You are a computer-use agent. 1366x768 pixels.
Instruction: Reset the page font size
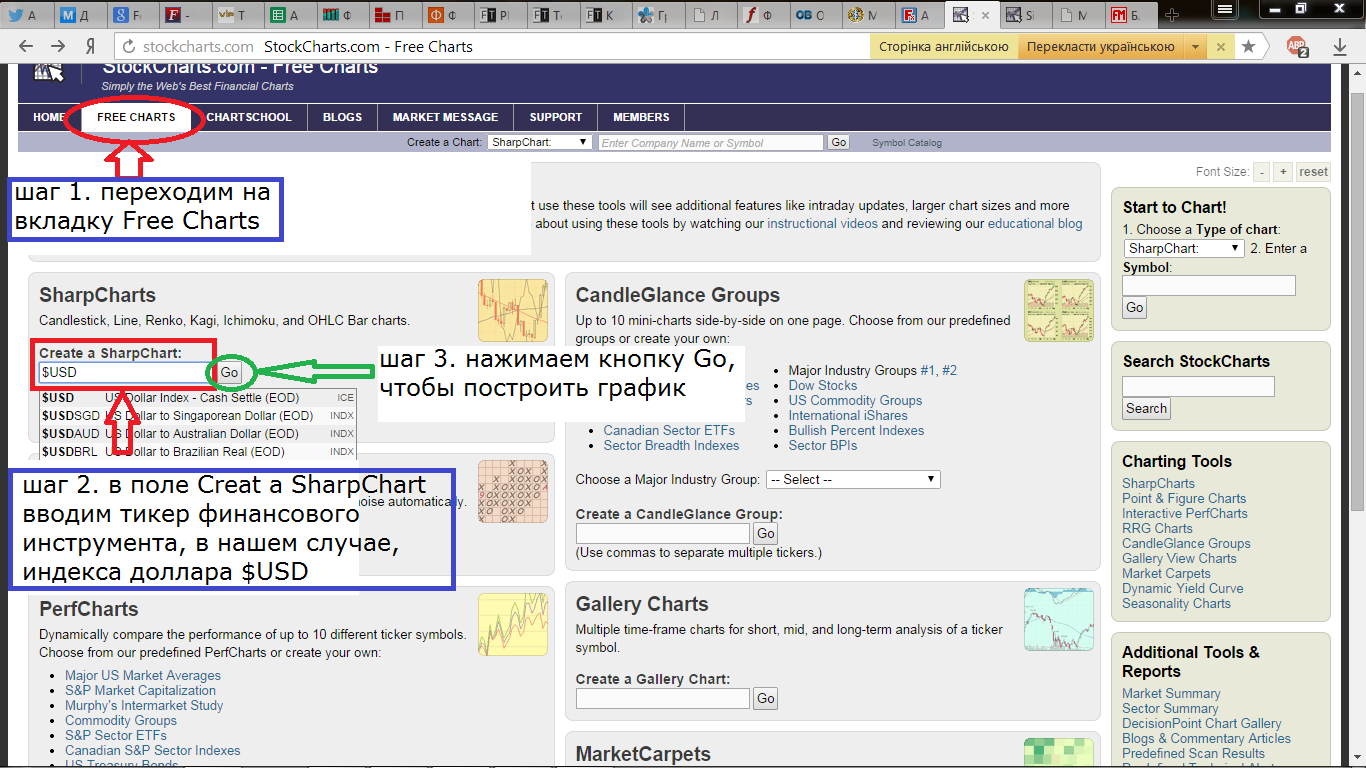(x=1313, y=172)
